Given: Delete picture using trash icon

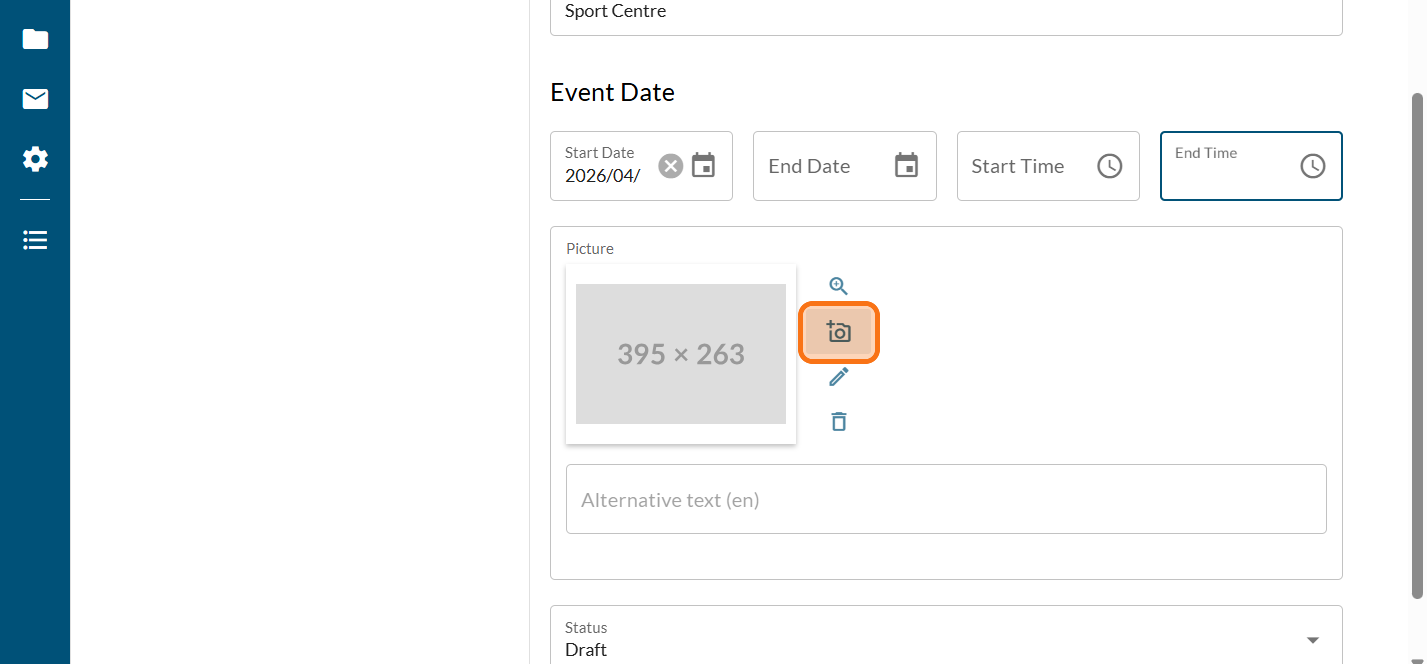Looking at the screenshot, I should point(838,422).
